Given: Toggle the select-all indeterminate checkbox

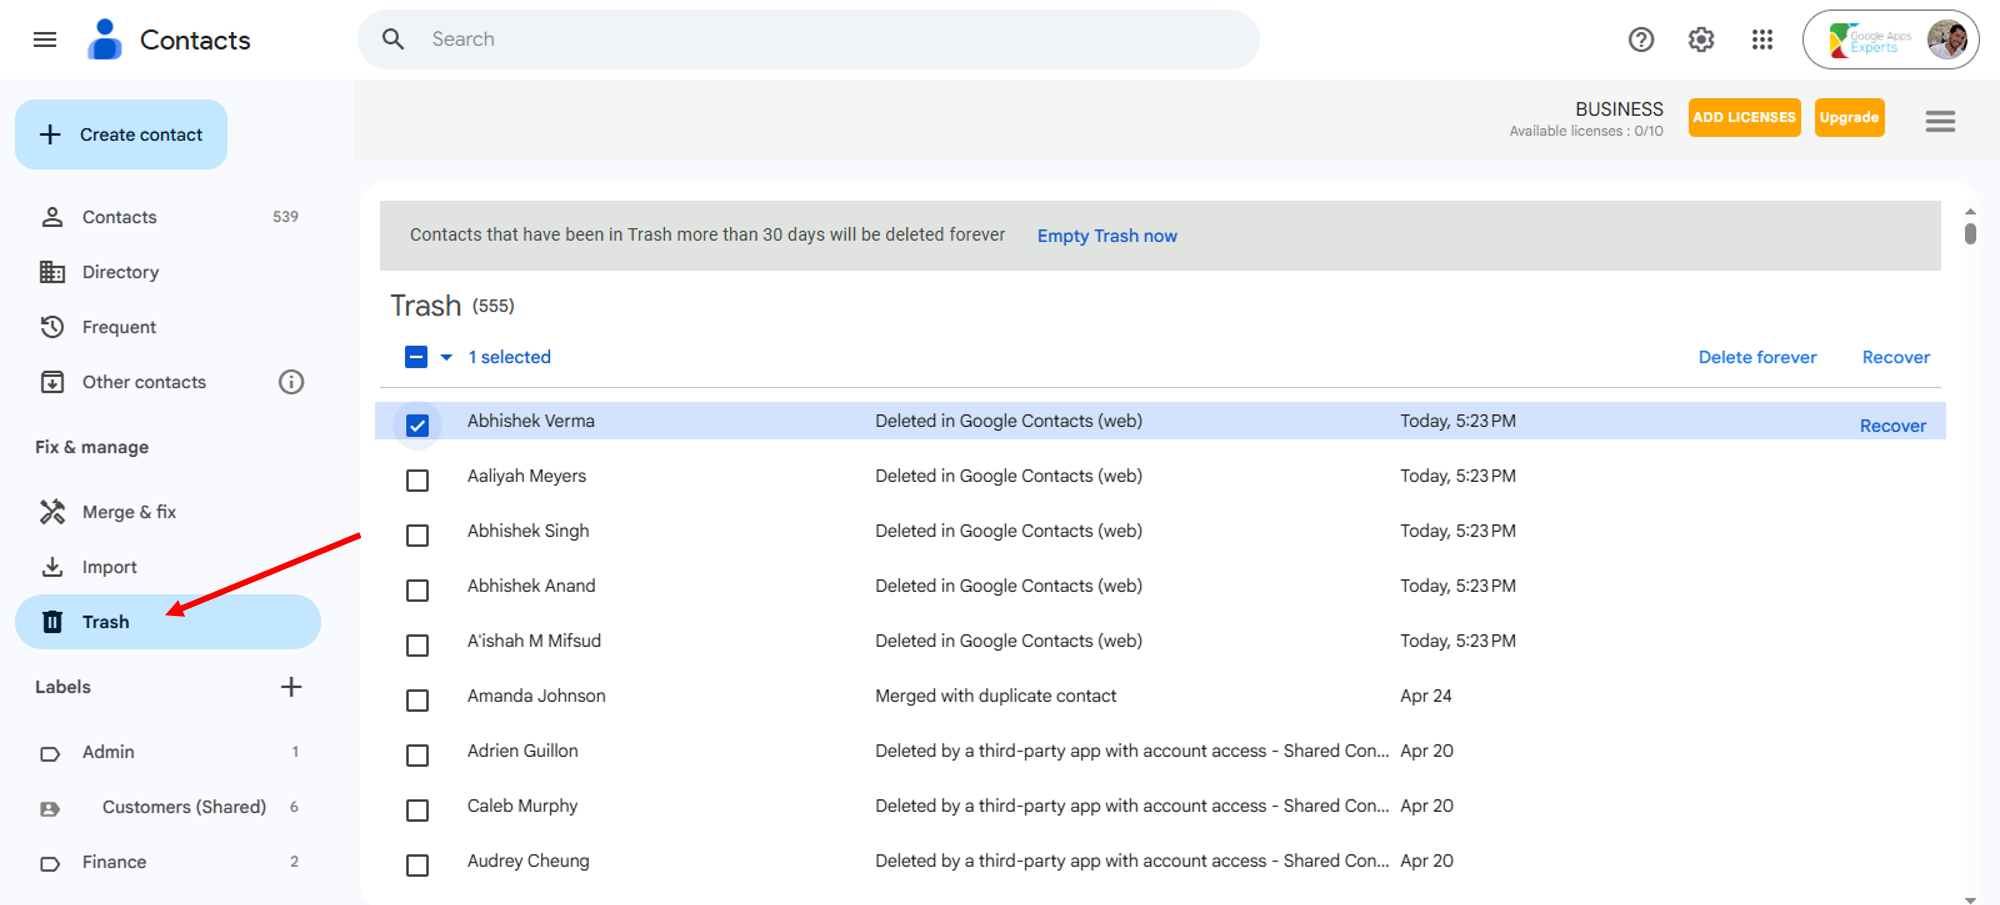Looking at the screenshot, I should 416,357.
